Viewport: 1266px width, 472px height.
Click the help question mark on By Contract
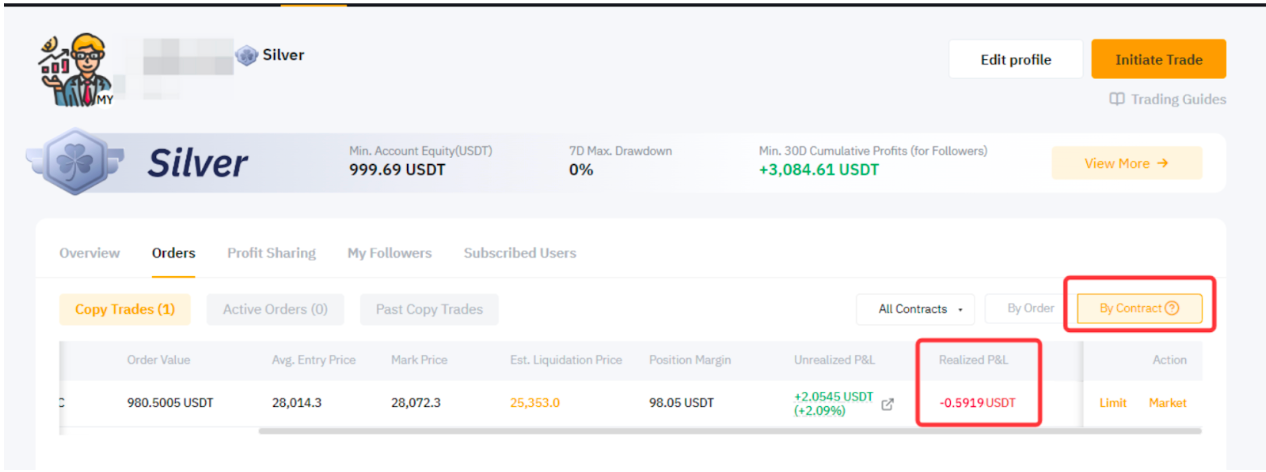pos(1172,308)
